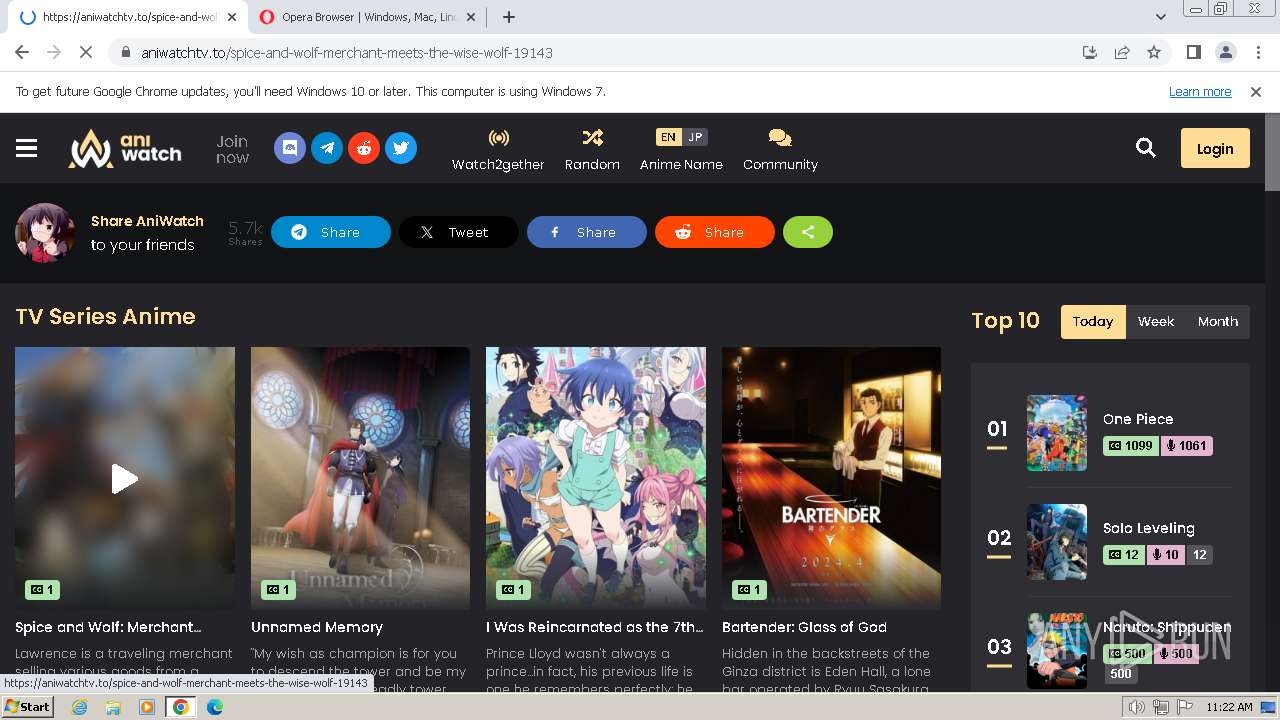Screen dimensions: 1280x720
Task: Switch anime name to JP
Action: coord(695,137)
